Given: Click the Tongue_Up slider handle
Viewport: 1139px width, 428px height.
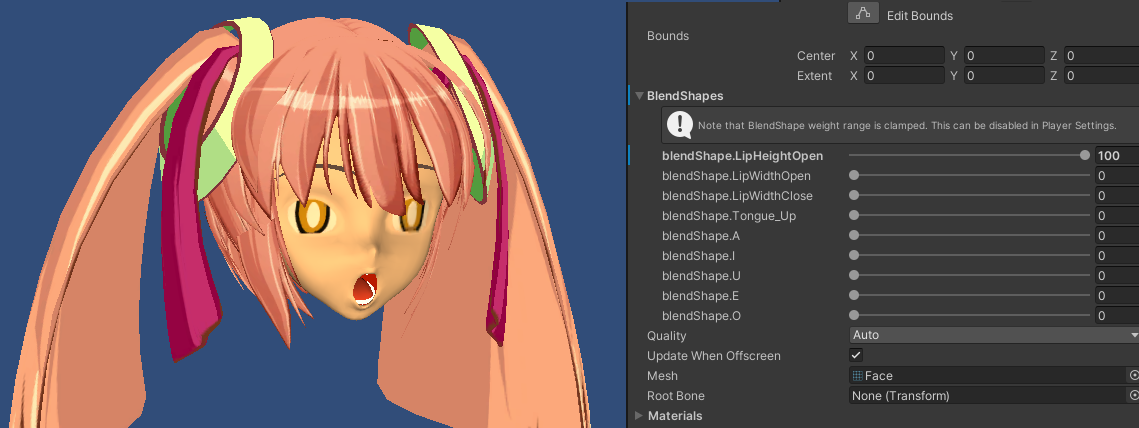Looking at the screenshot, I should click(x=854, y=215).
